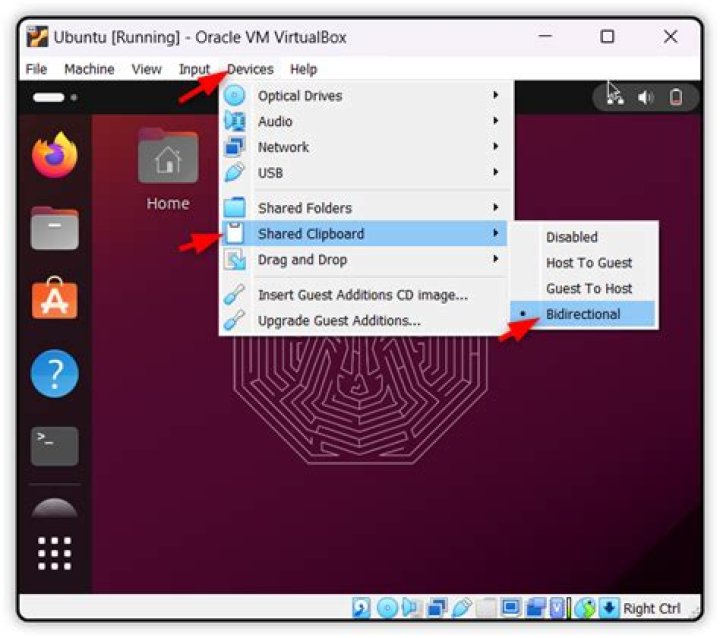This screenshot has height=638, width=720.
Task: Close the Devices menu in the menu bar
Action: point(250,69)
